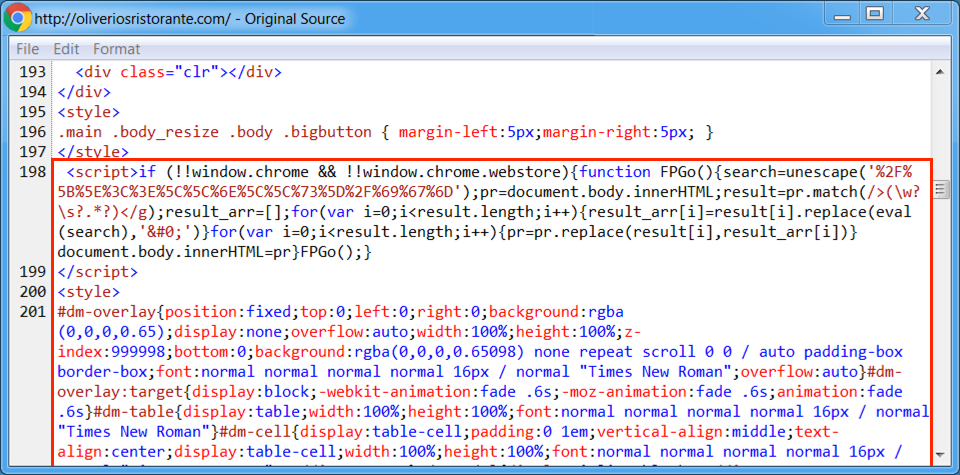Viewport: 960px width, 475px height.
Task: Click the vertical scrollbar thumb
Action: [x=939, y=190]
